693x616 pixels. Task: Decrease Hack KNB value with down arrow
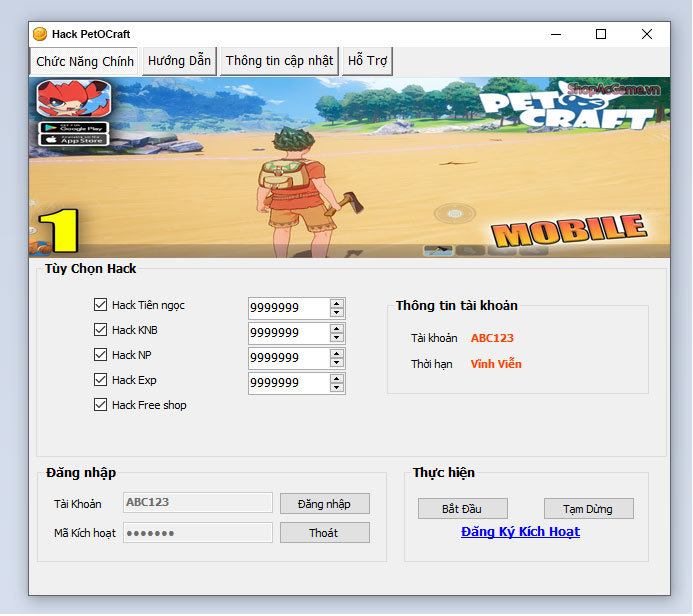337,338
